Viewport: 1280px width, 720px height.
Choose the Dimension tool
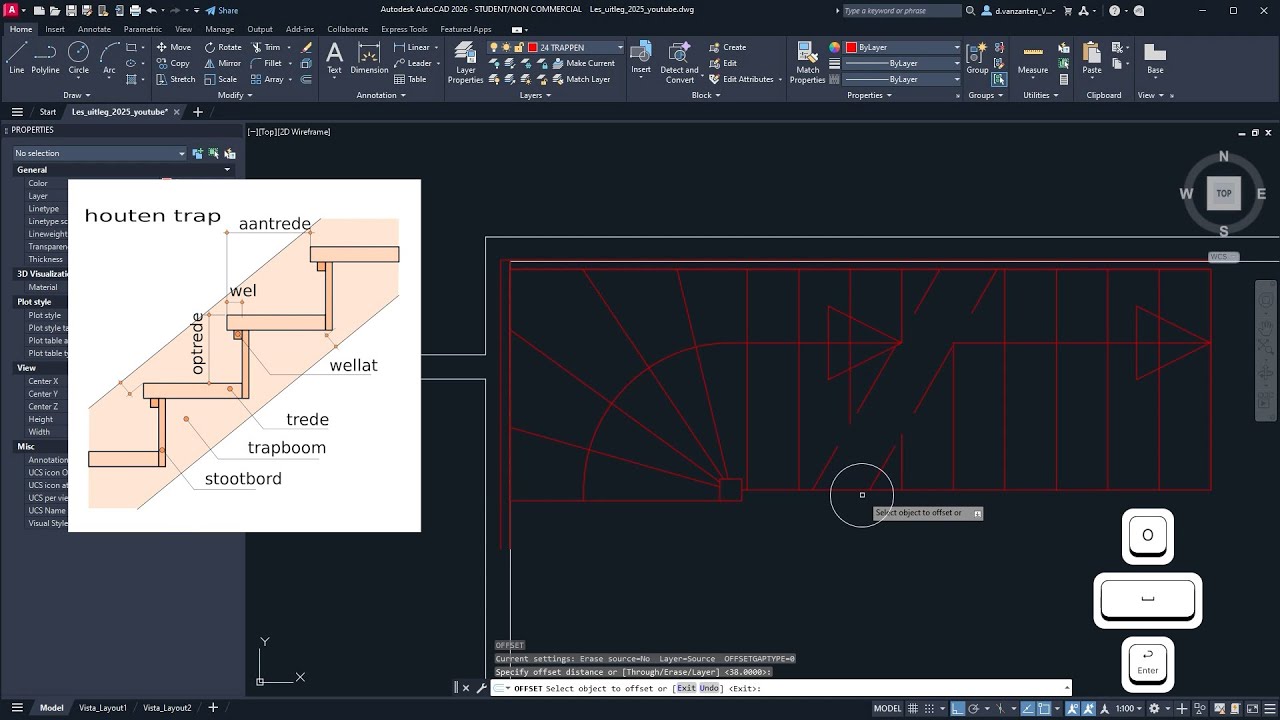point(369,57)
